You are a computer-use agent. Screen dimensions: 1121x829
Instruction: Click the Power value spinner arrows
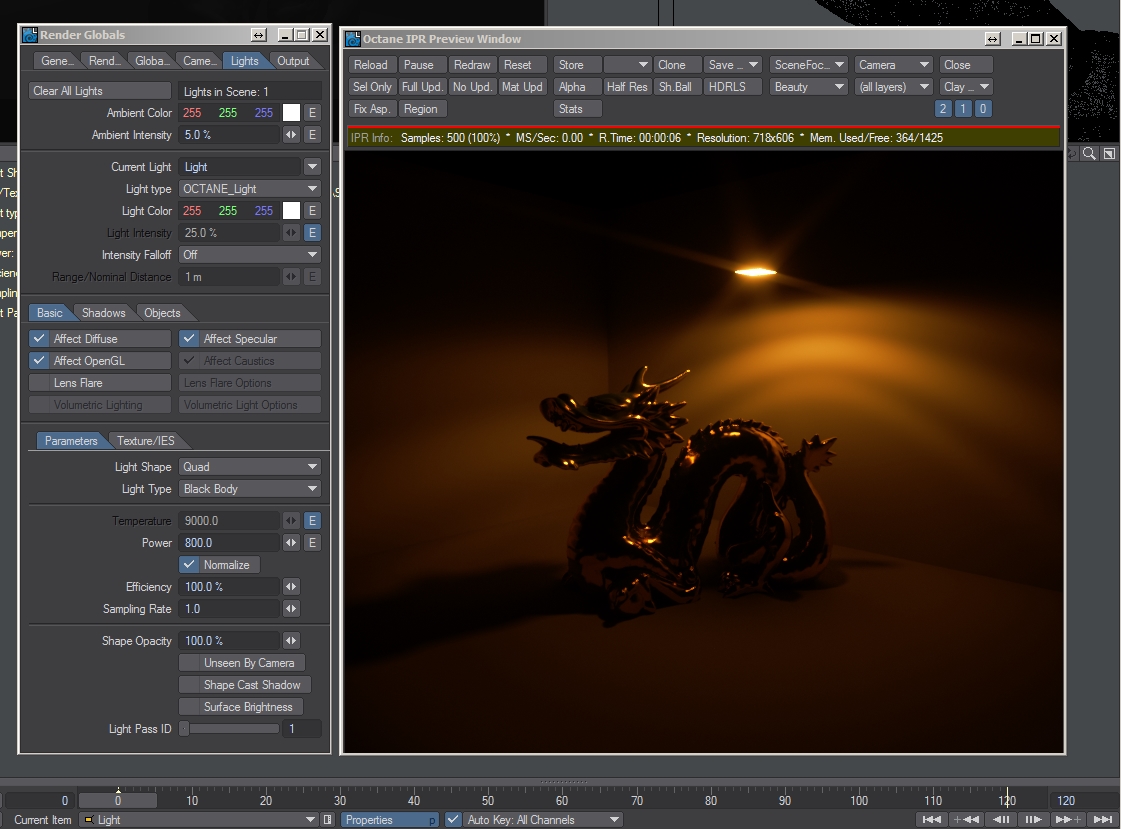[291, 543]
